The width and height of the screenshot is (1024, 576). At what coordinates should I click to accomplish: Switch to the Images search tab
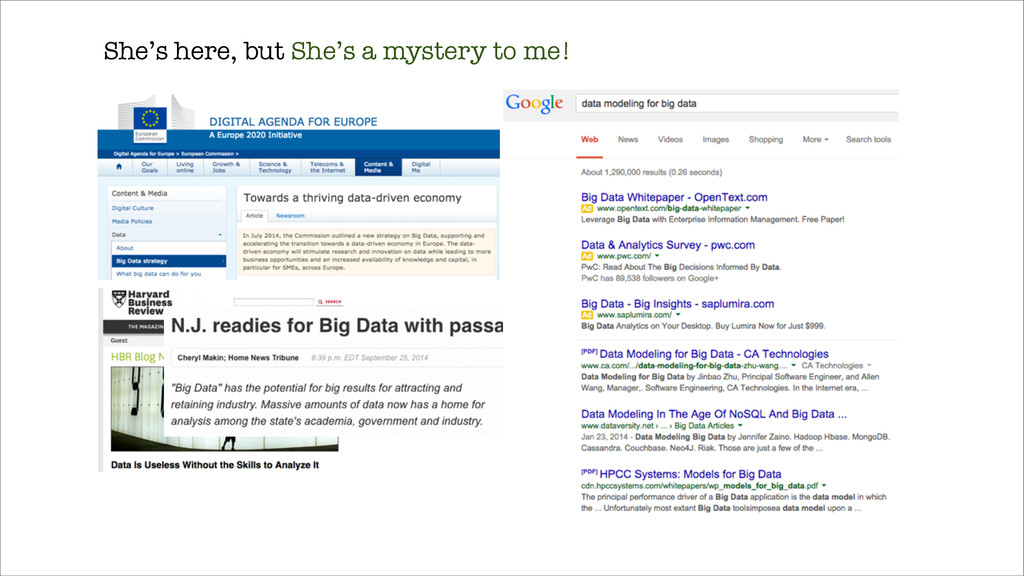(715, 139)
